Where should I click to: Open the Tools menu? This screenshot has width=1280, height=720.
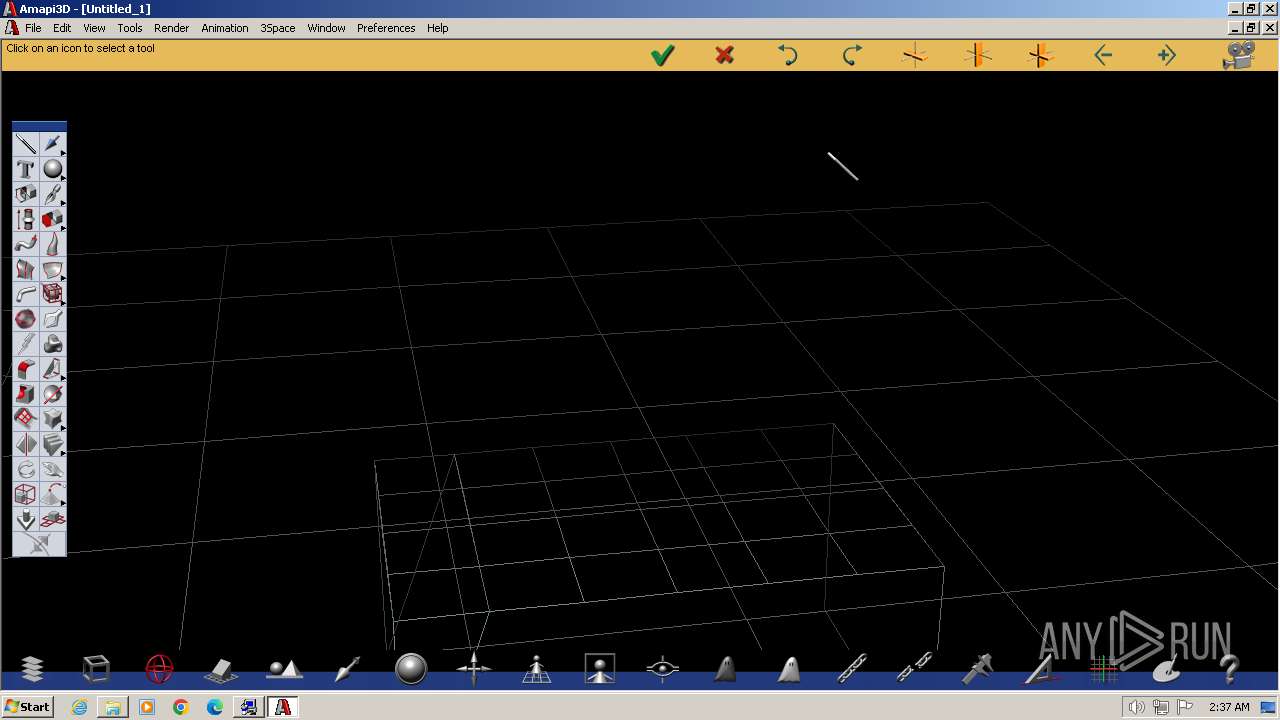[x=130, y=28]
